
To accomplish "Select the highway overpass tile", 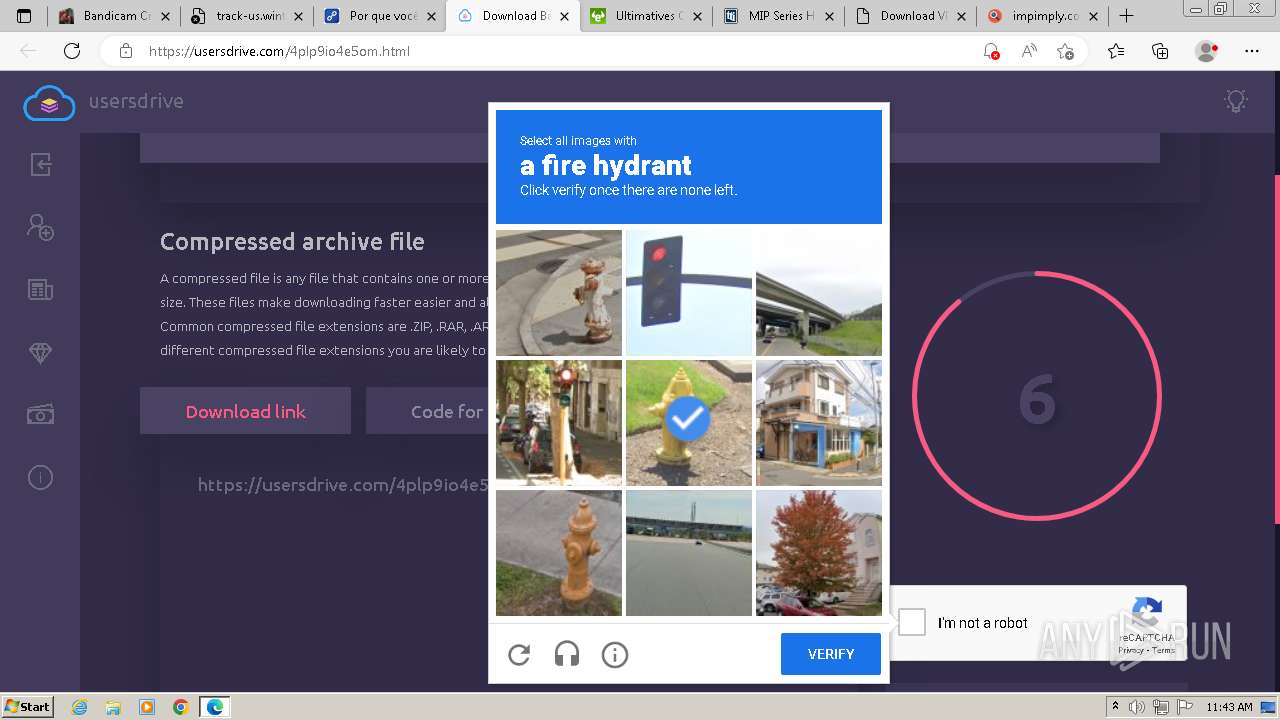I will click(x=819, y=293).
